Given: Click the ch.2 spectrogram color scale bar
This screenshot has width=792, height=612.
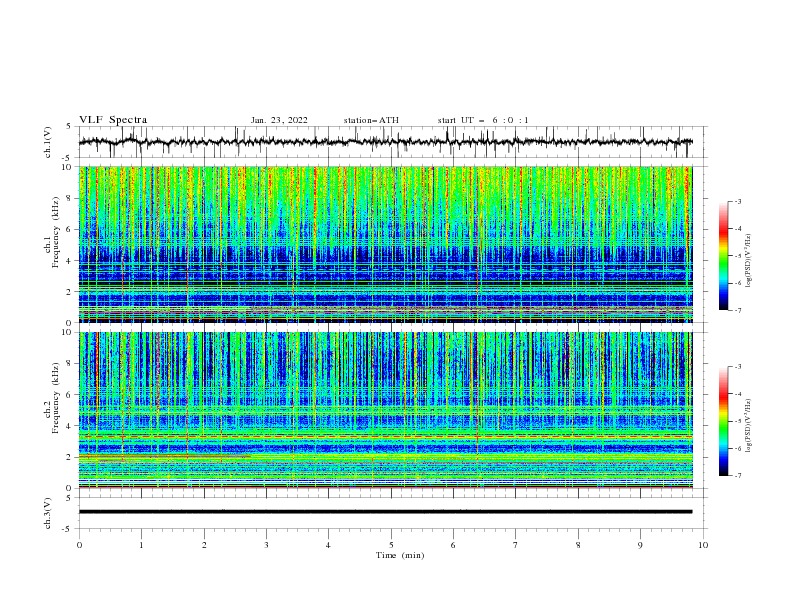Looking at the screenshot, I should [723, 421].
